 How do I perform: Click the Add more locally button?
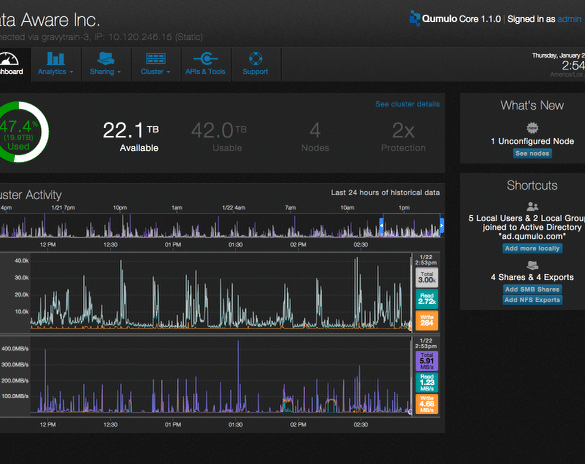[x=532, y=248]
